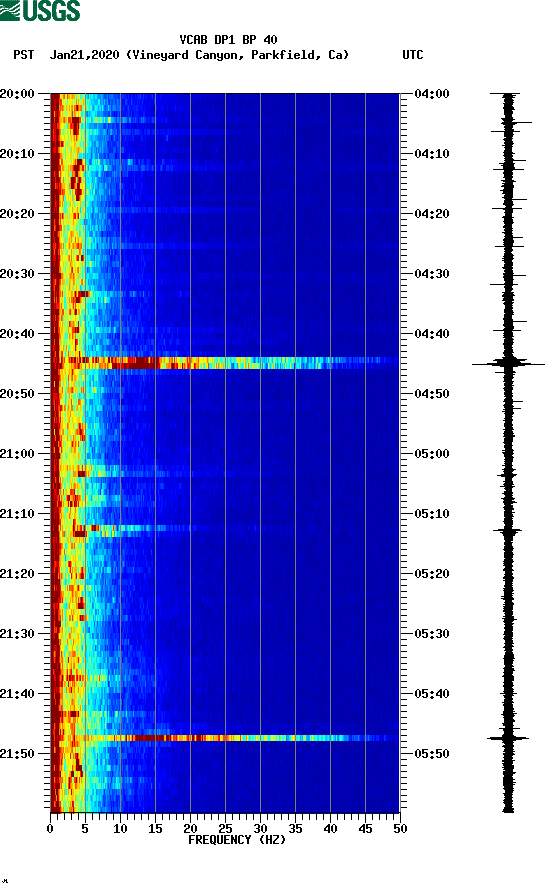This screenshot has width=552, height=892.
Task: Click the '20:00' PST time label
Action: pyautogui.click(x=18, y=94)
